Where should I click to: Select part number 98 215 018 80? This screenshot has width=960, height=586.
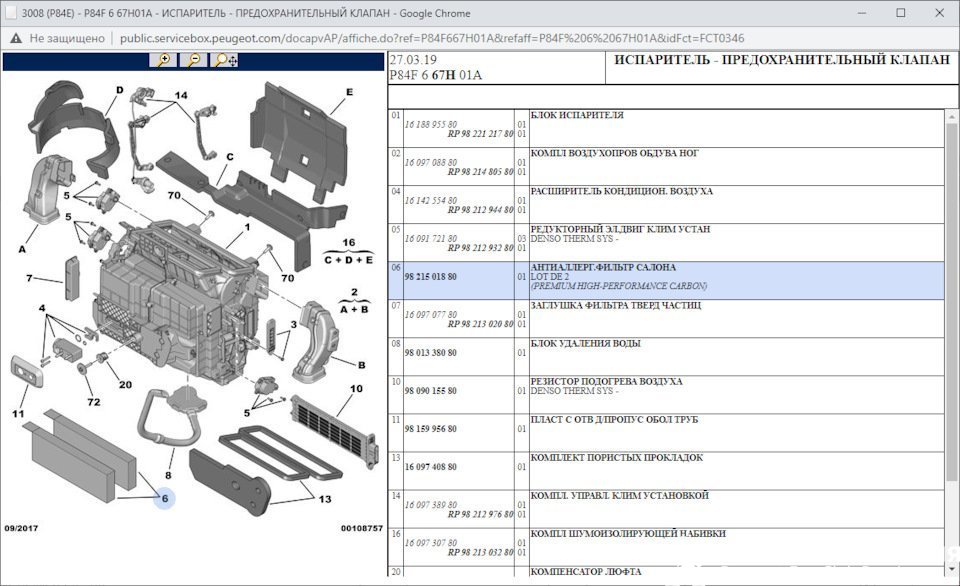(430, 277)
